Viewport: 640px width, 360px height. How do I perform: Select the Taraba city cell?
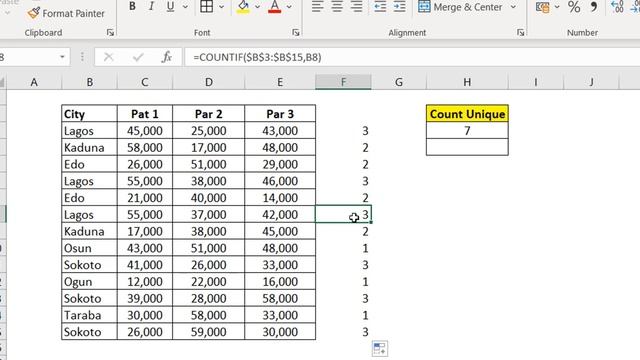(89, 315)
